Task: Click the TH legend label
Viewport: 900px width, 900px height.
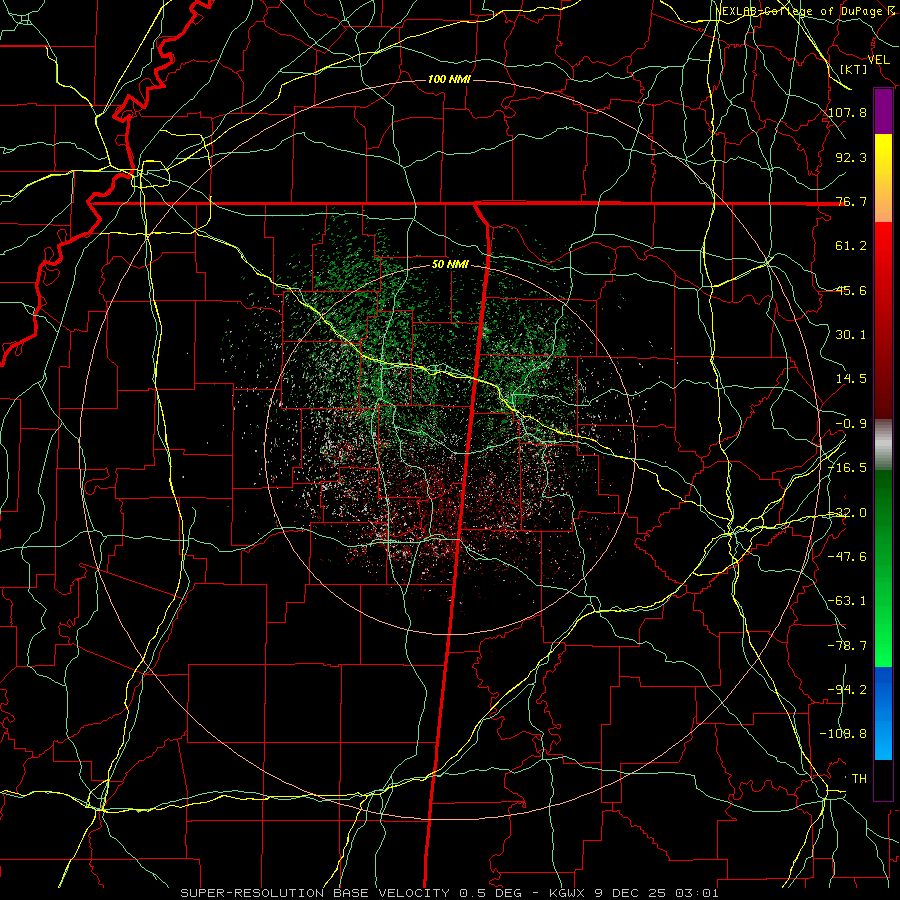Action: 859,779
